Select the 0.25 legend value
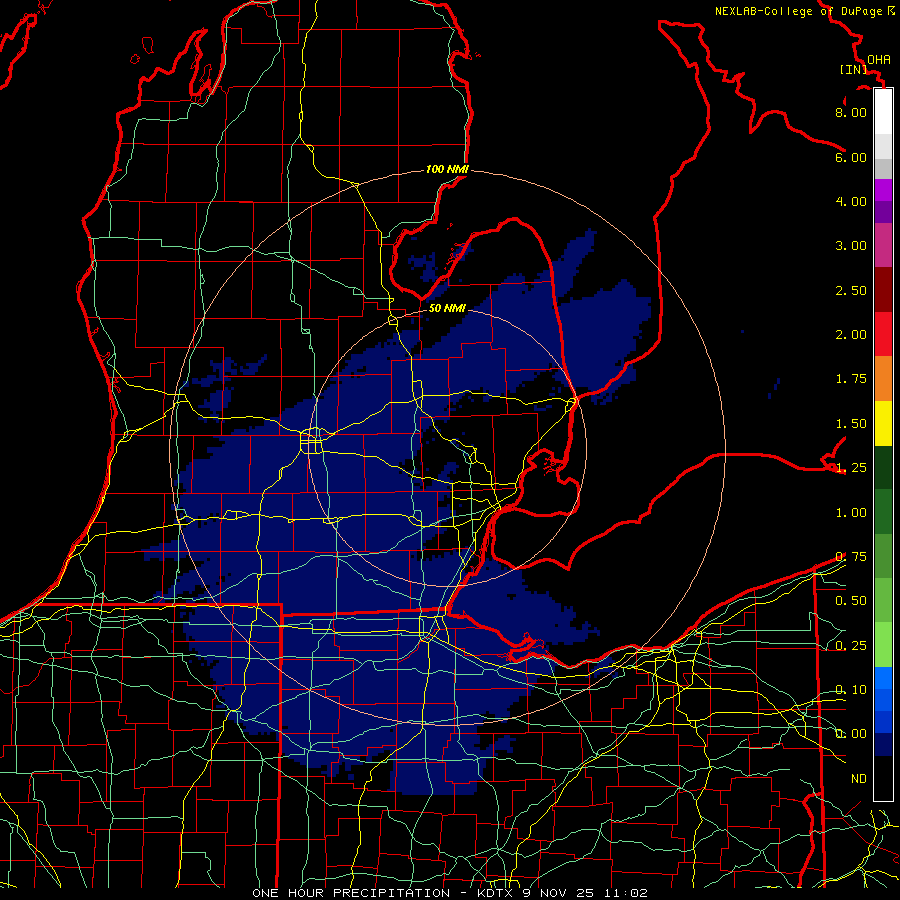Screen dimensions: 900x900 coord(851,646)
